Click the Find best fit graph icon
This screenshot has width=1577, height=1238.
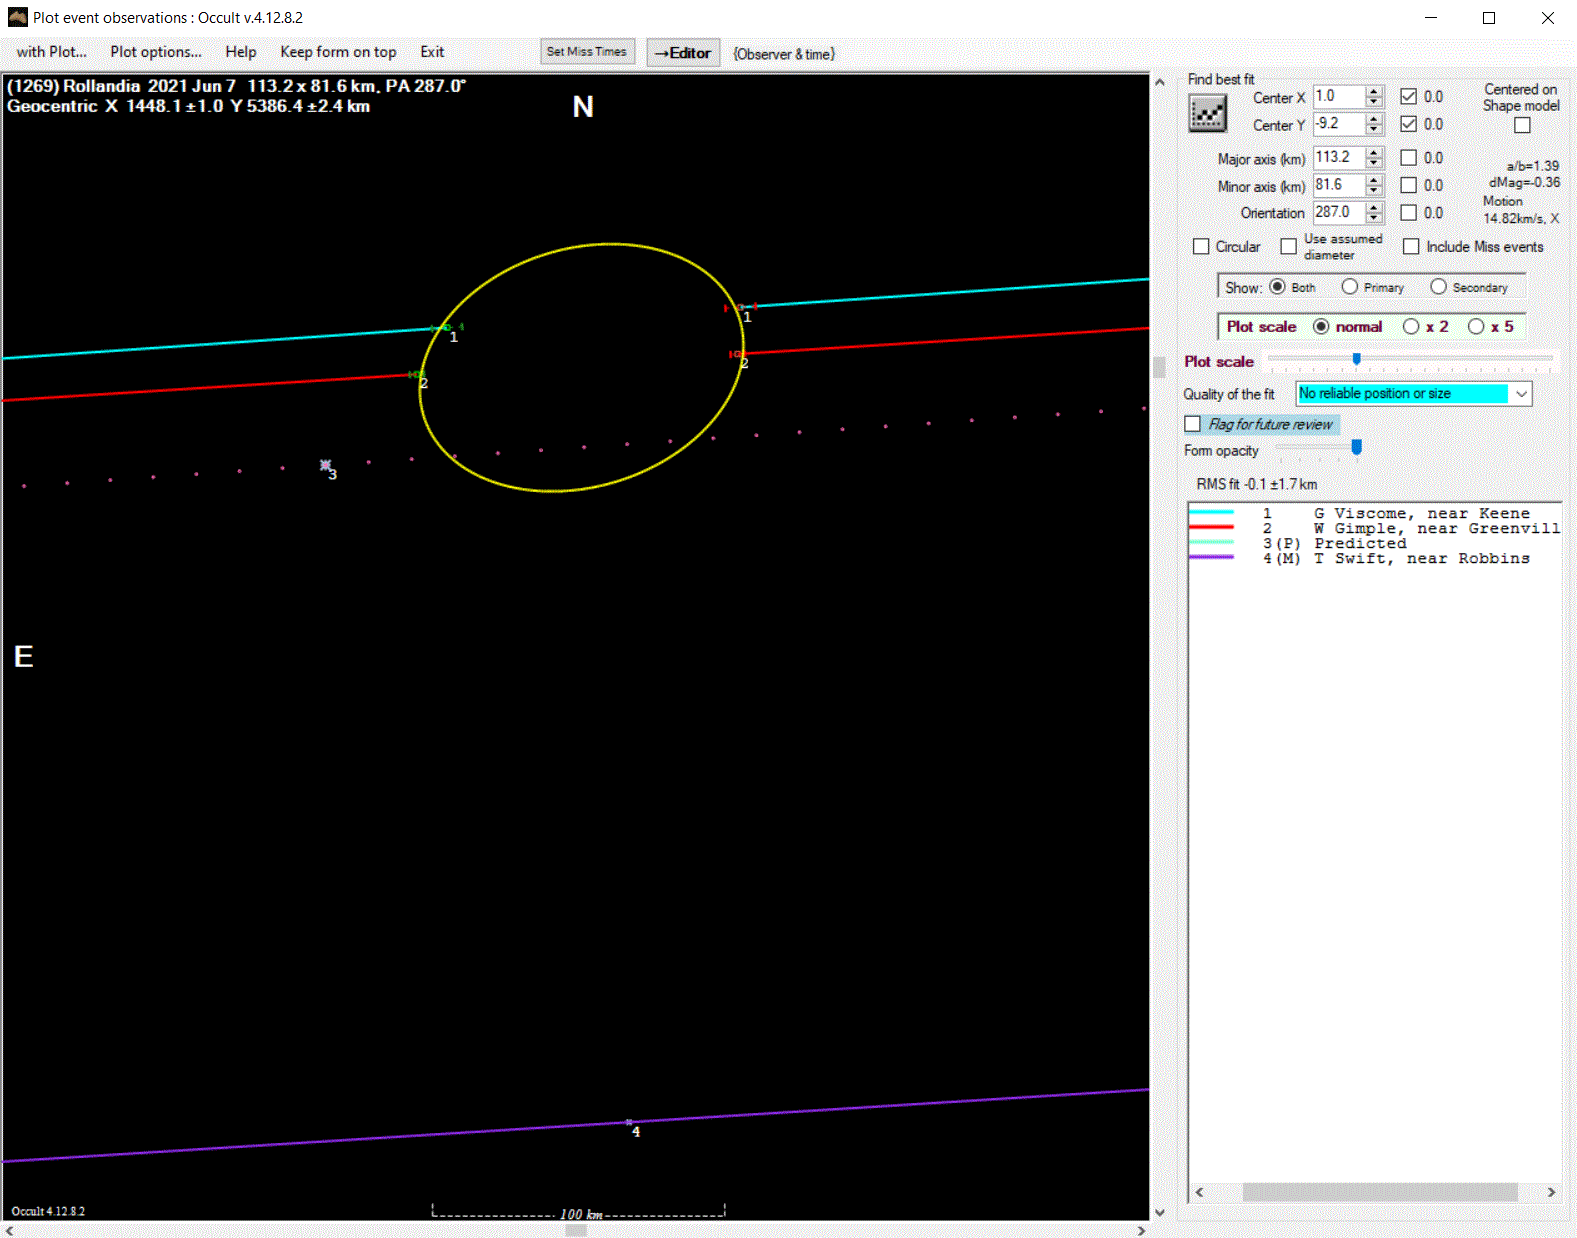coord(1207,113)
